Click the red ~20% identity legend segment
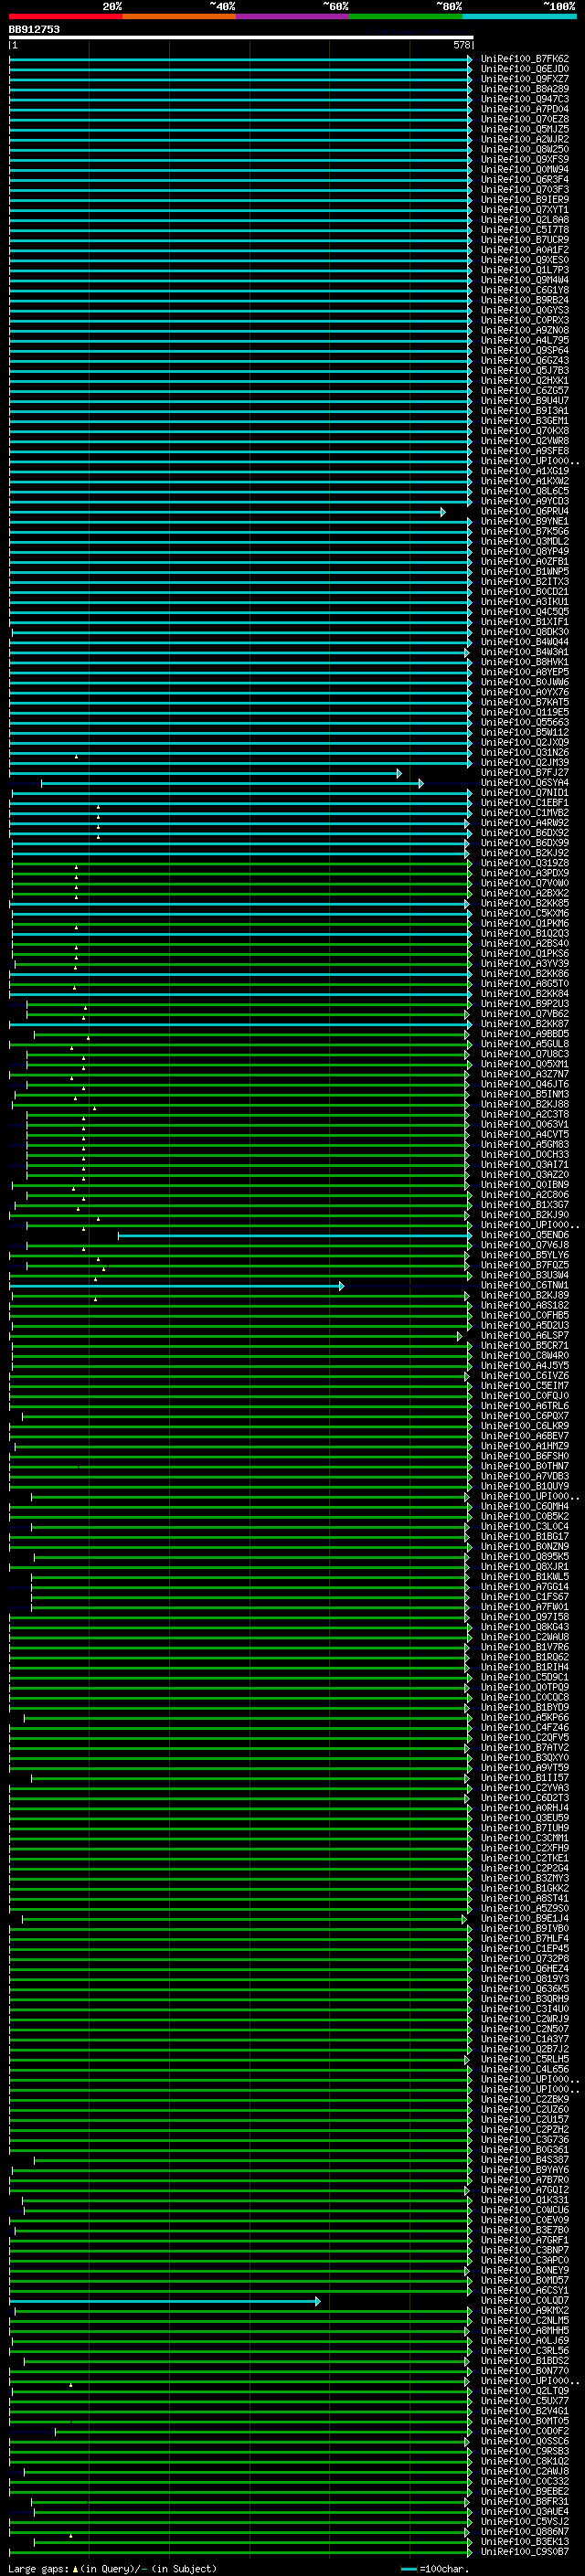This screenshot has height=2576, width=585. click(65, 16)
